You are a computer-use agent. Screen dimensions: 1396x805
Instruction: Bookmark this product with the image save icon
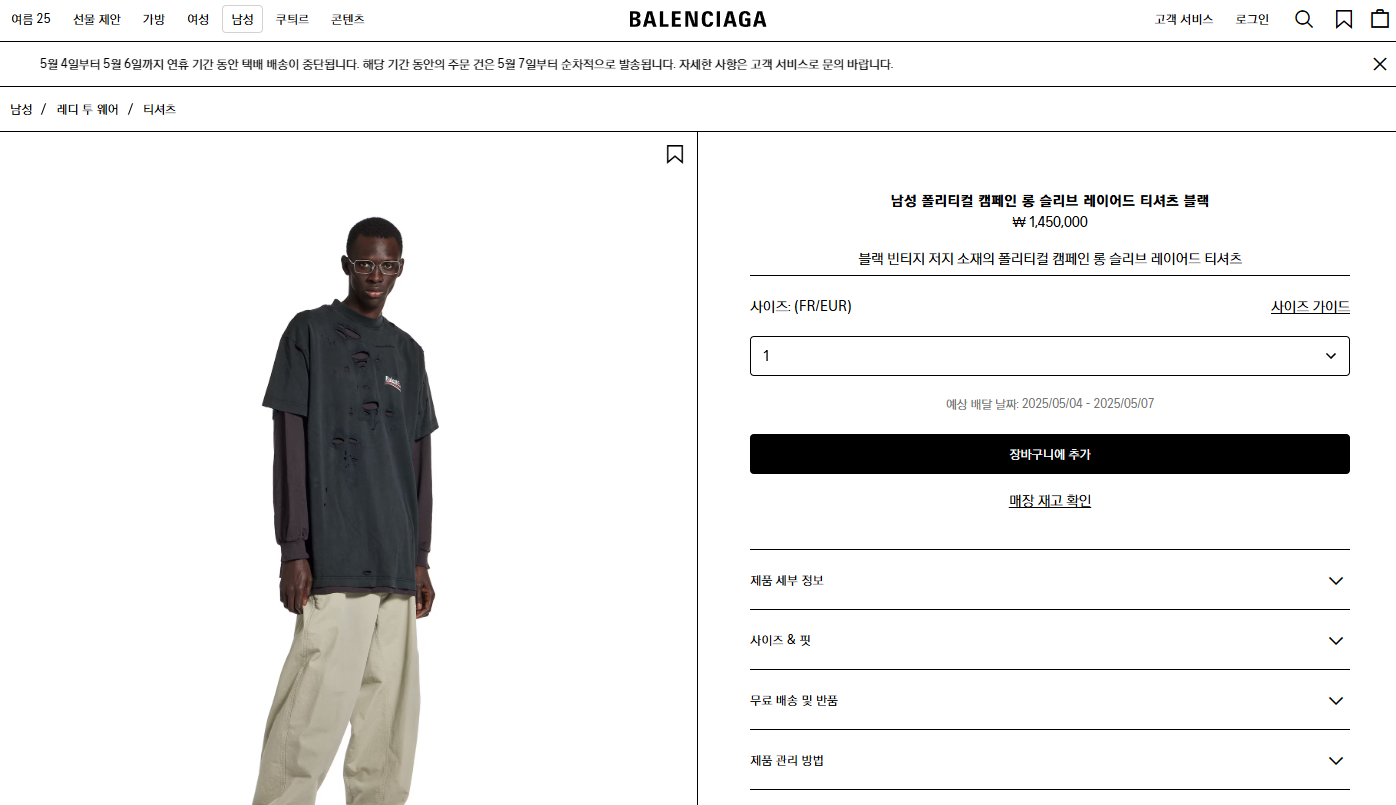(675, 154)
